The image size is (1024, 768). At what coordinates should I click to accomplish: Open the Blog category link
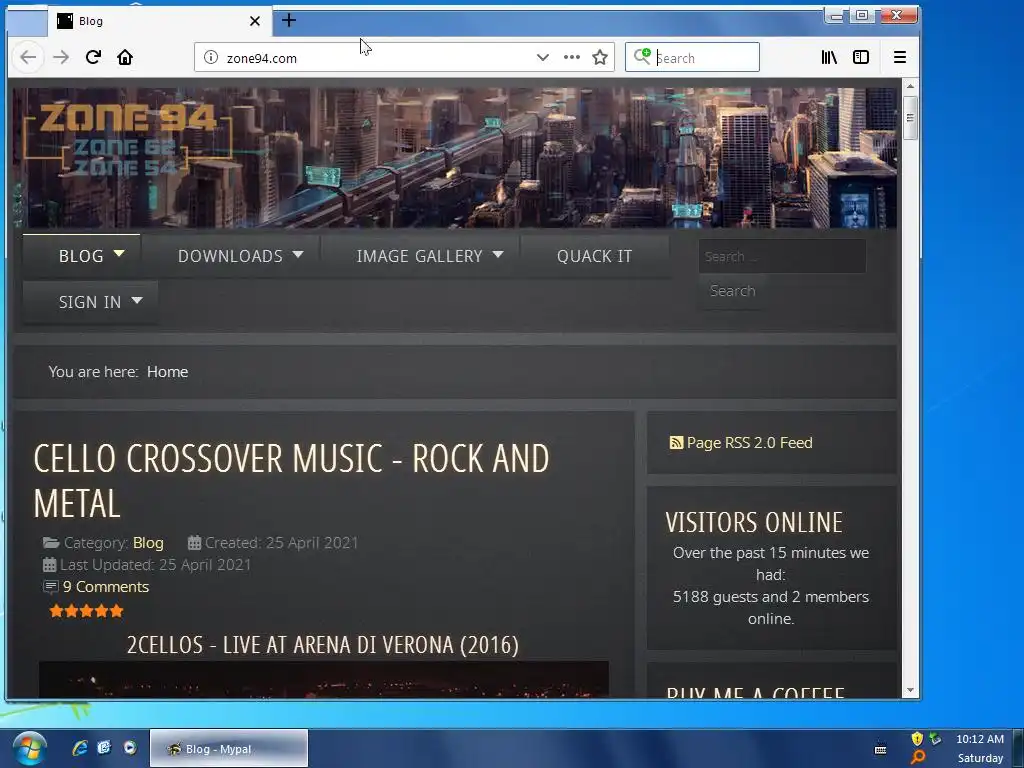tap(148, 543)
